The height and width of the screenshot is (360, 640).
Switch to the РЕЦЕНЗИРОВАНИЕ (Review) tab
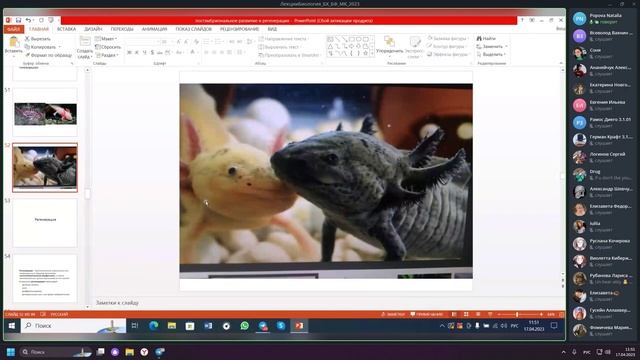tap(240, 29)
